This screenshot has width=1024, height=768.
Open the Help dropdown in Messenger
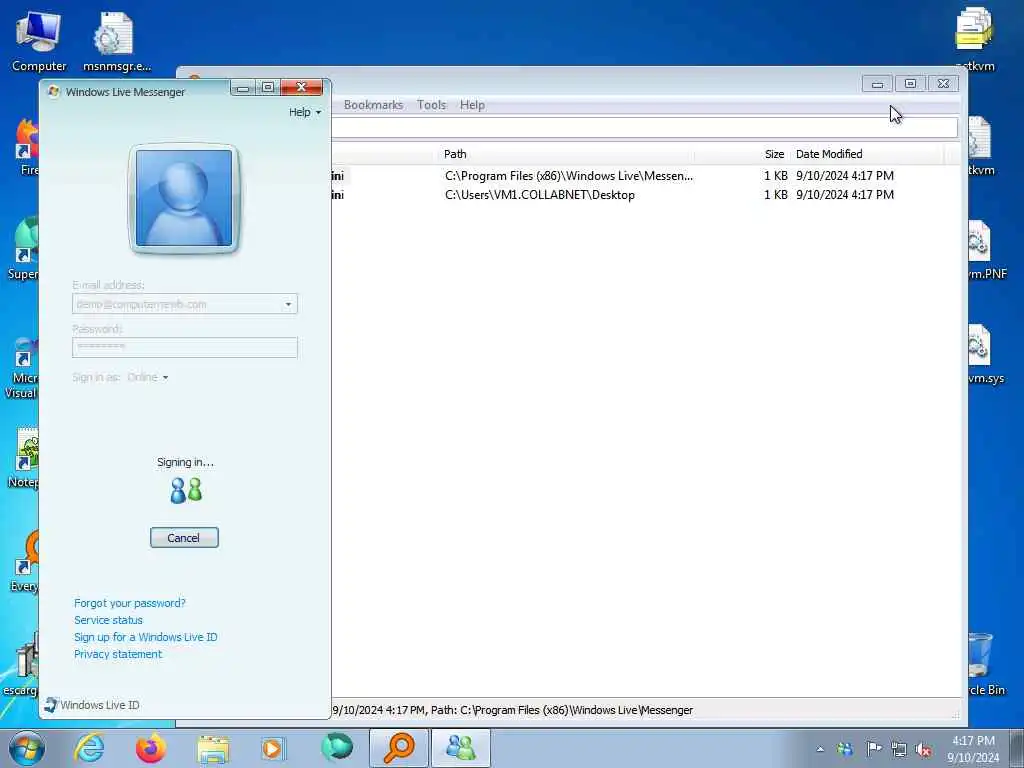click(305, 112)
